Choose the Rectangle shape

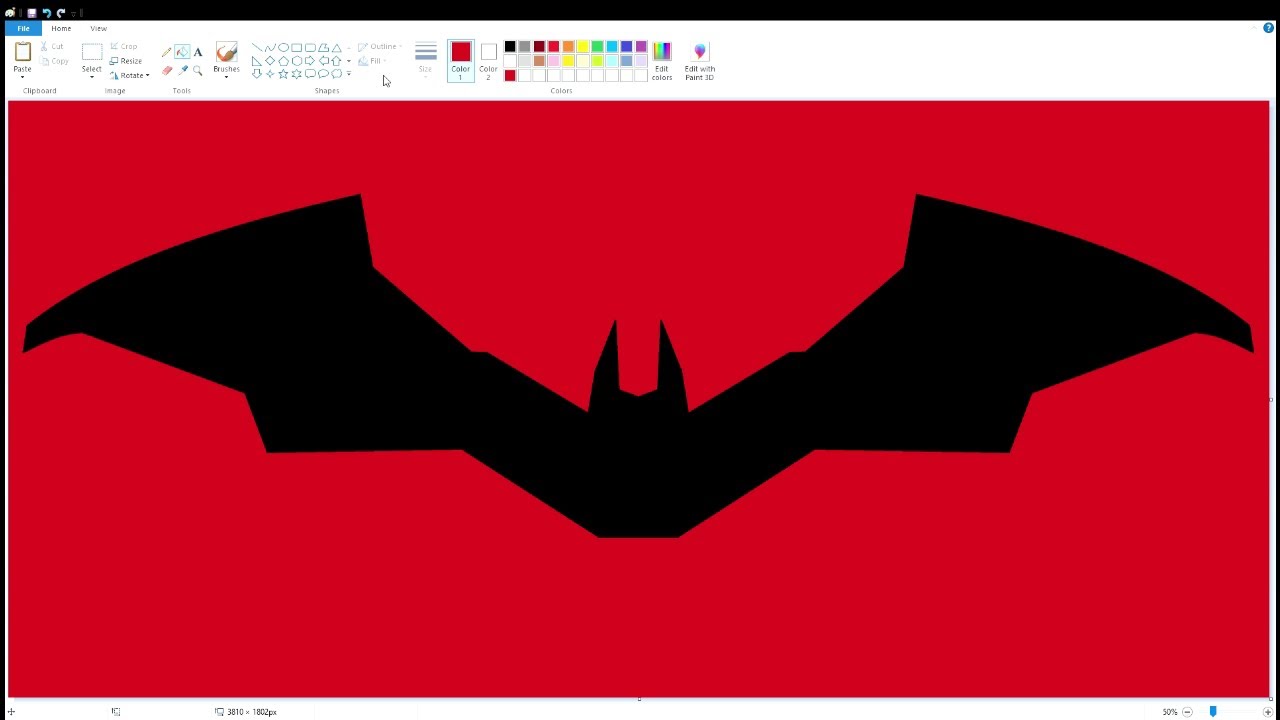297,47
